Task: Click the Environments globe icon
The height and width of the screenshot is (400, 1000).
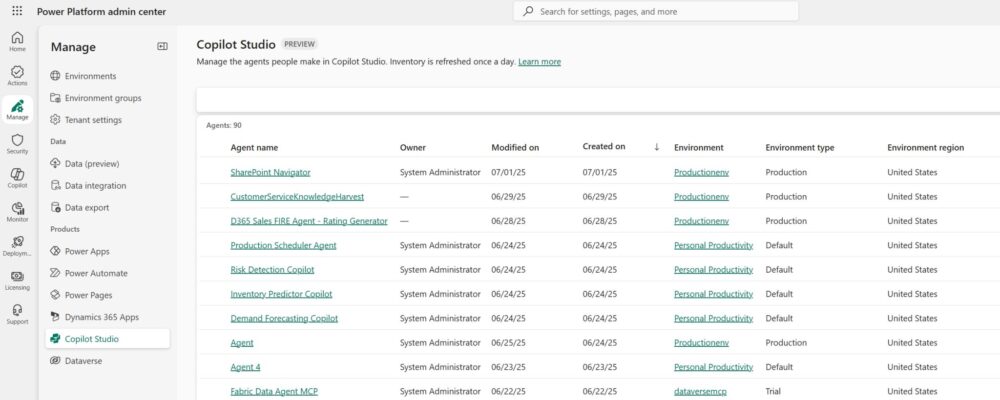Action: coord(55,76)
